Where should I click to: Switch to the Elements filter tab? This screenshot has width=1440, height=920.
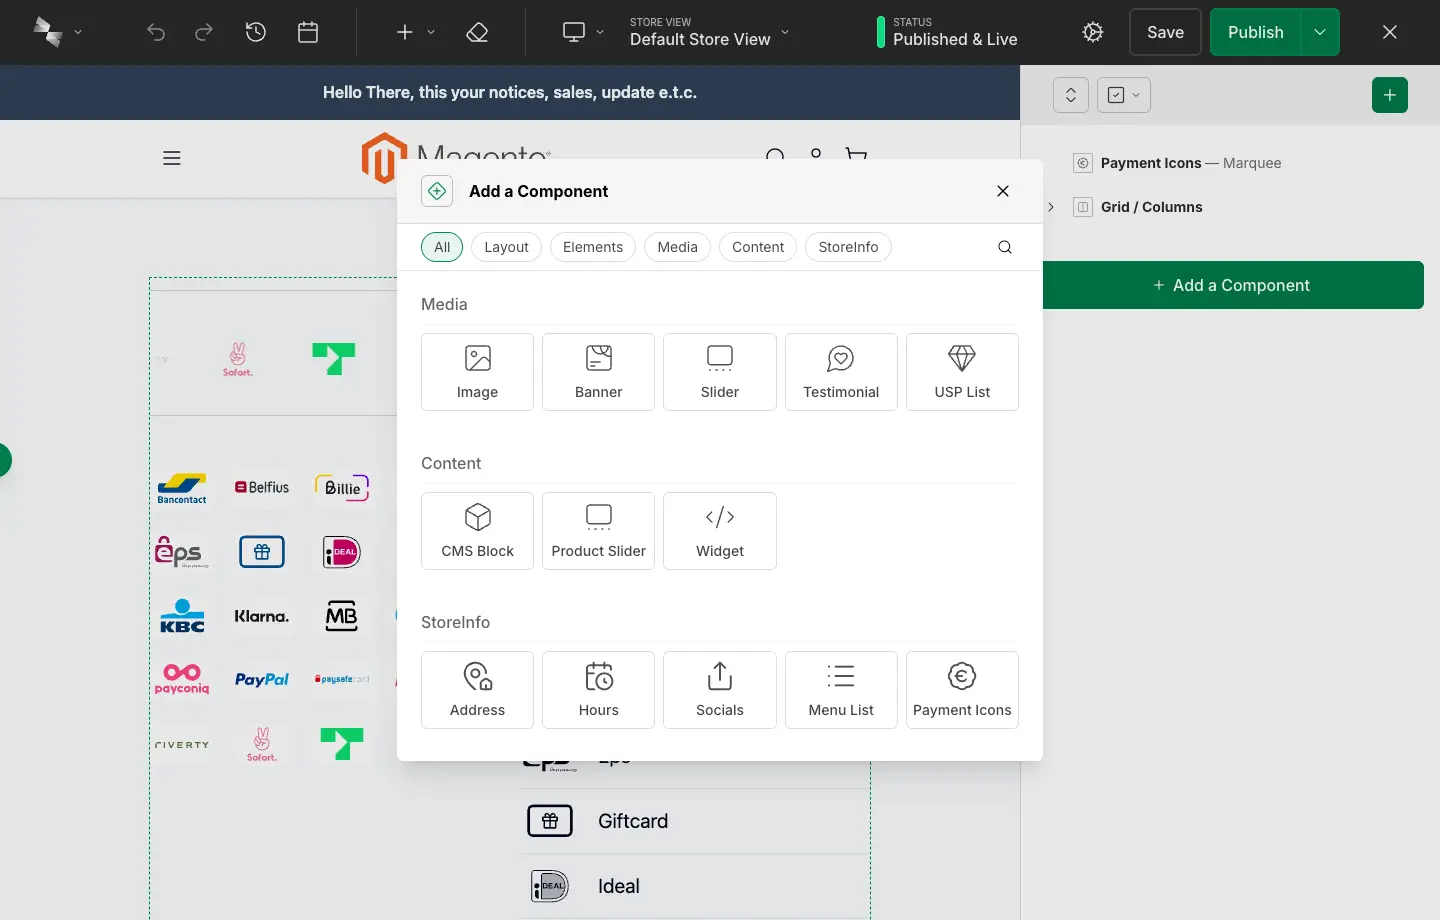pos(592,246)
